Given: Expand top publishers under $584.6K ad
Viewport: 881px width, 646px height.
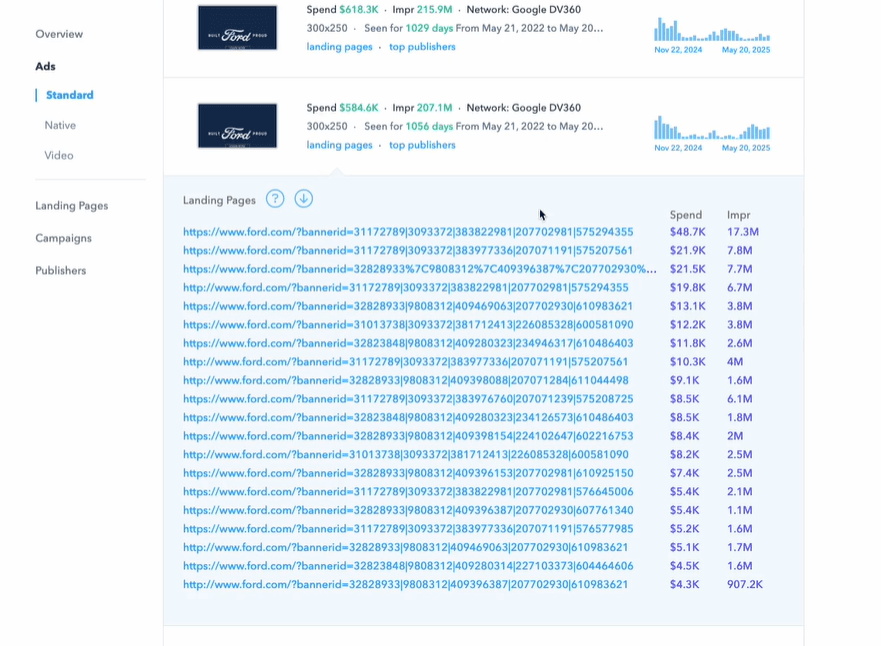Looking at the screenshot, I should [422, 145].
